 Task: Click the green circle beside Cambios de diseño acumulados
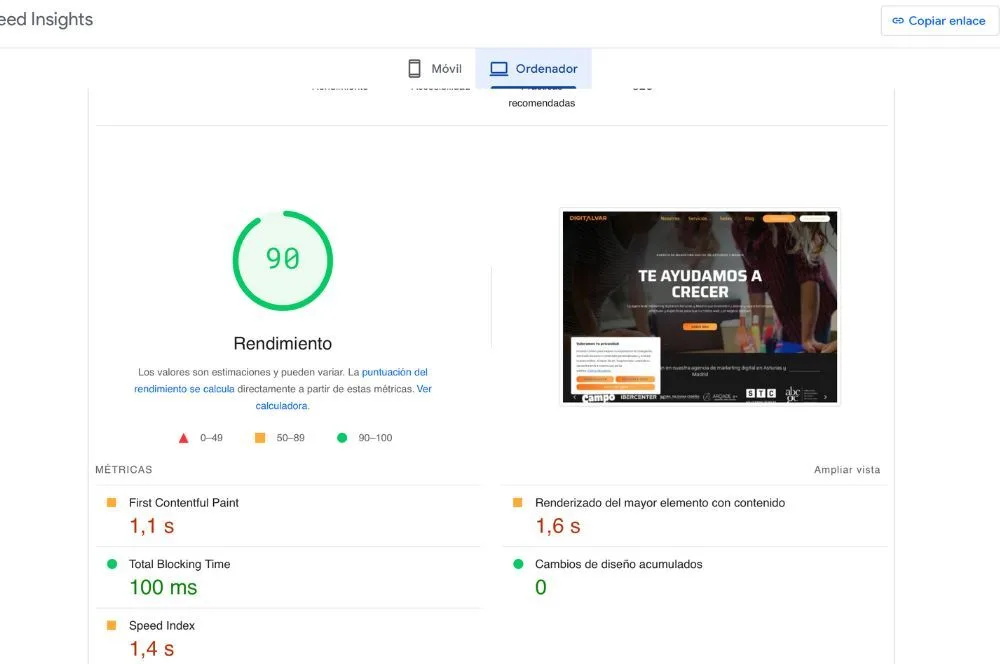pos(518,564)
